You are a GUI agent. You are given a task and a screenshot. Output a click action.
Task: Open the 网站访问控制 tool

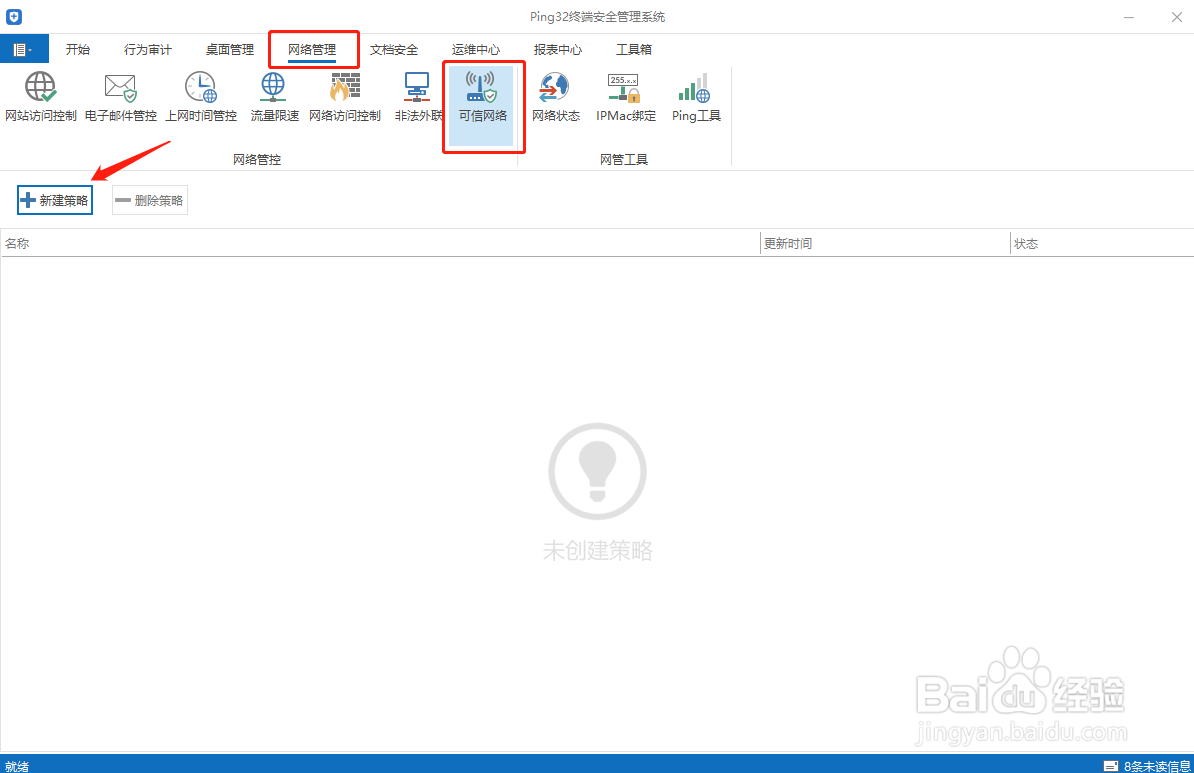pyautogui.click(x=40, y=97)
